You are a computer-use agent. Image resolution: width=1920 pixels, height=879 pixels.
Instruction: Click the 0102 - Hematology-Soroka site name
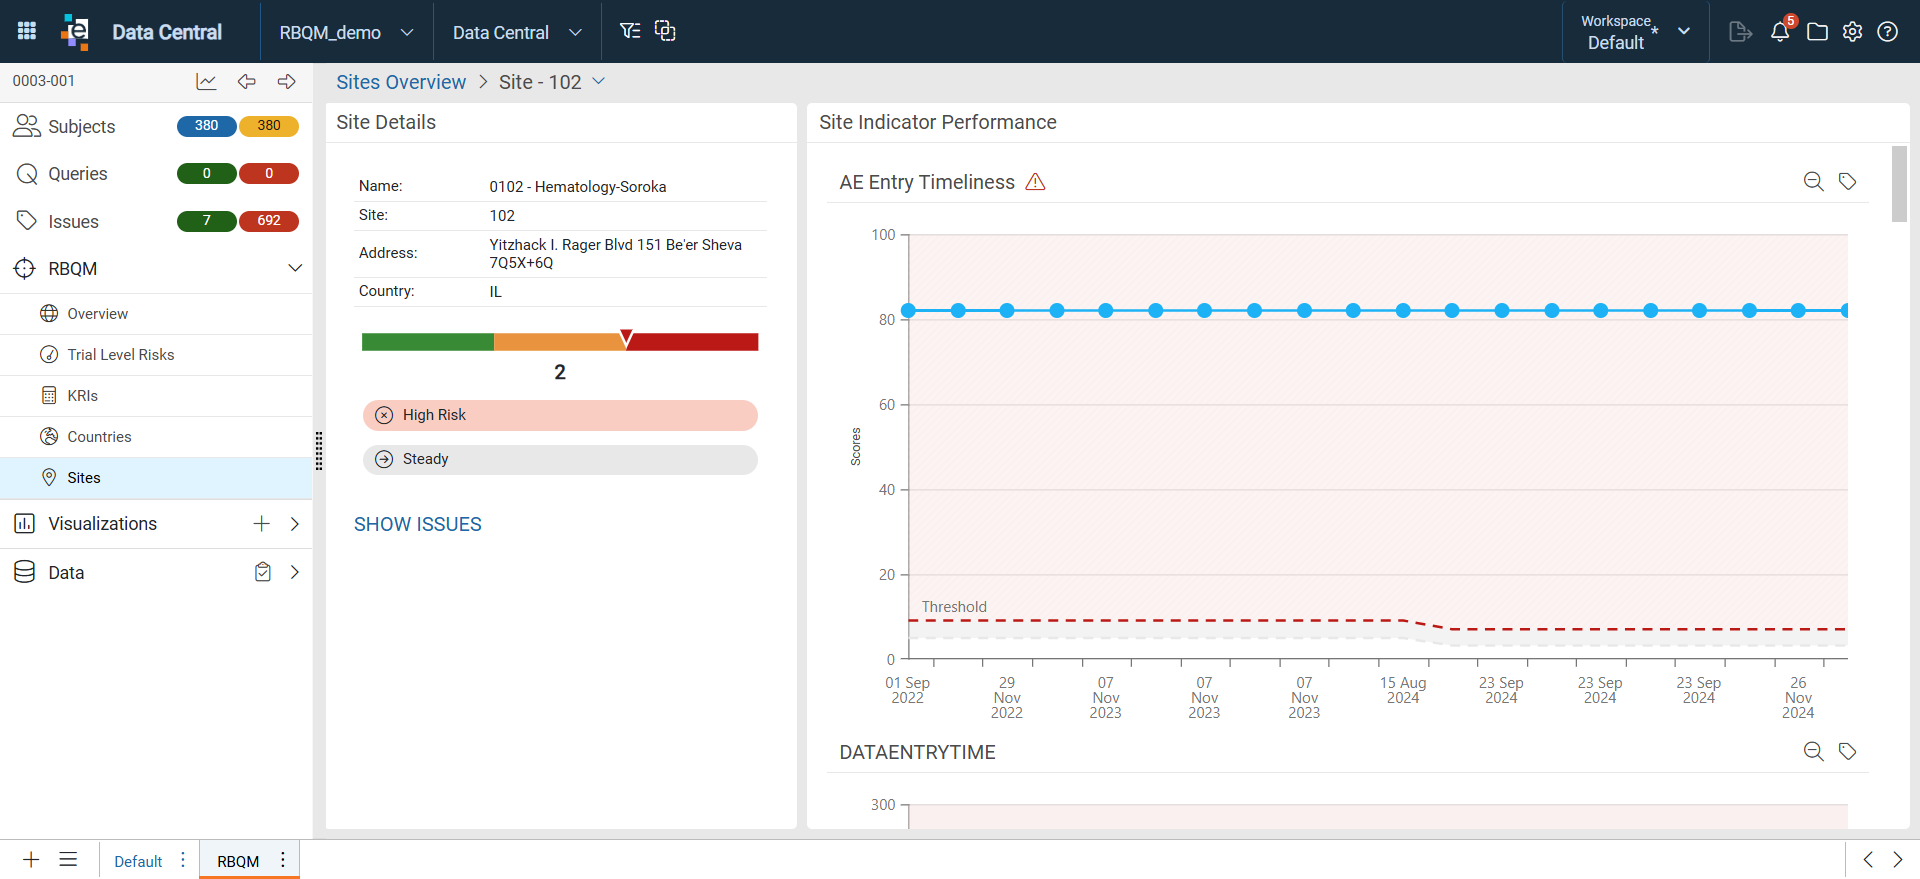click(578, 187)
